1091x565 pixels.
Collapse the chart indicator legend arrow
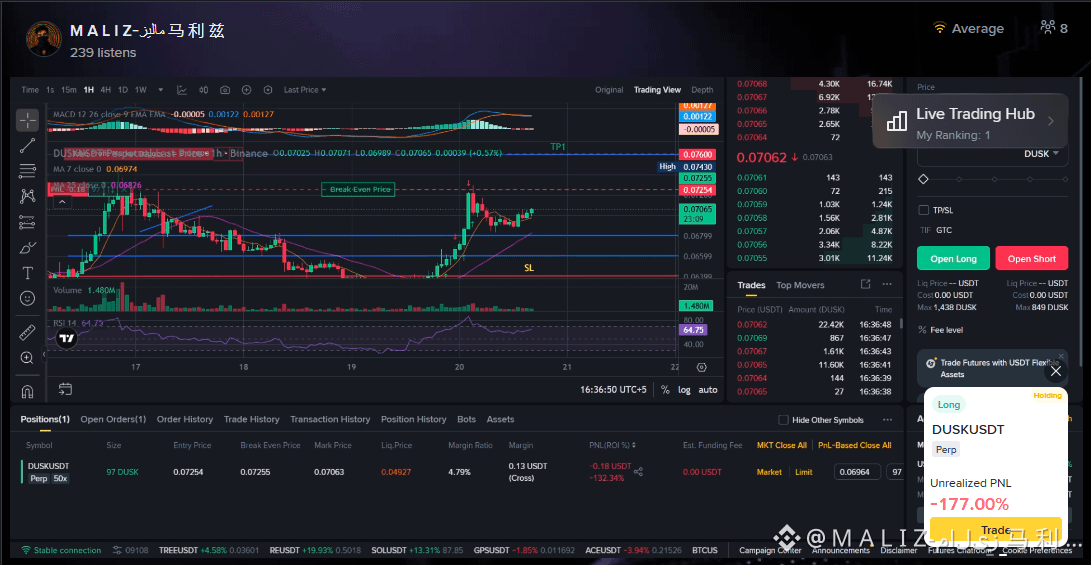62,202
